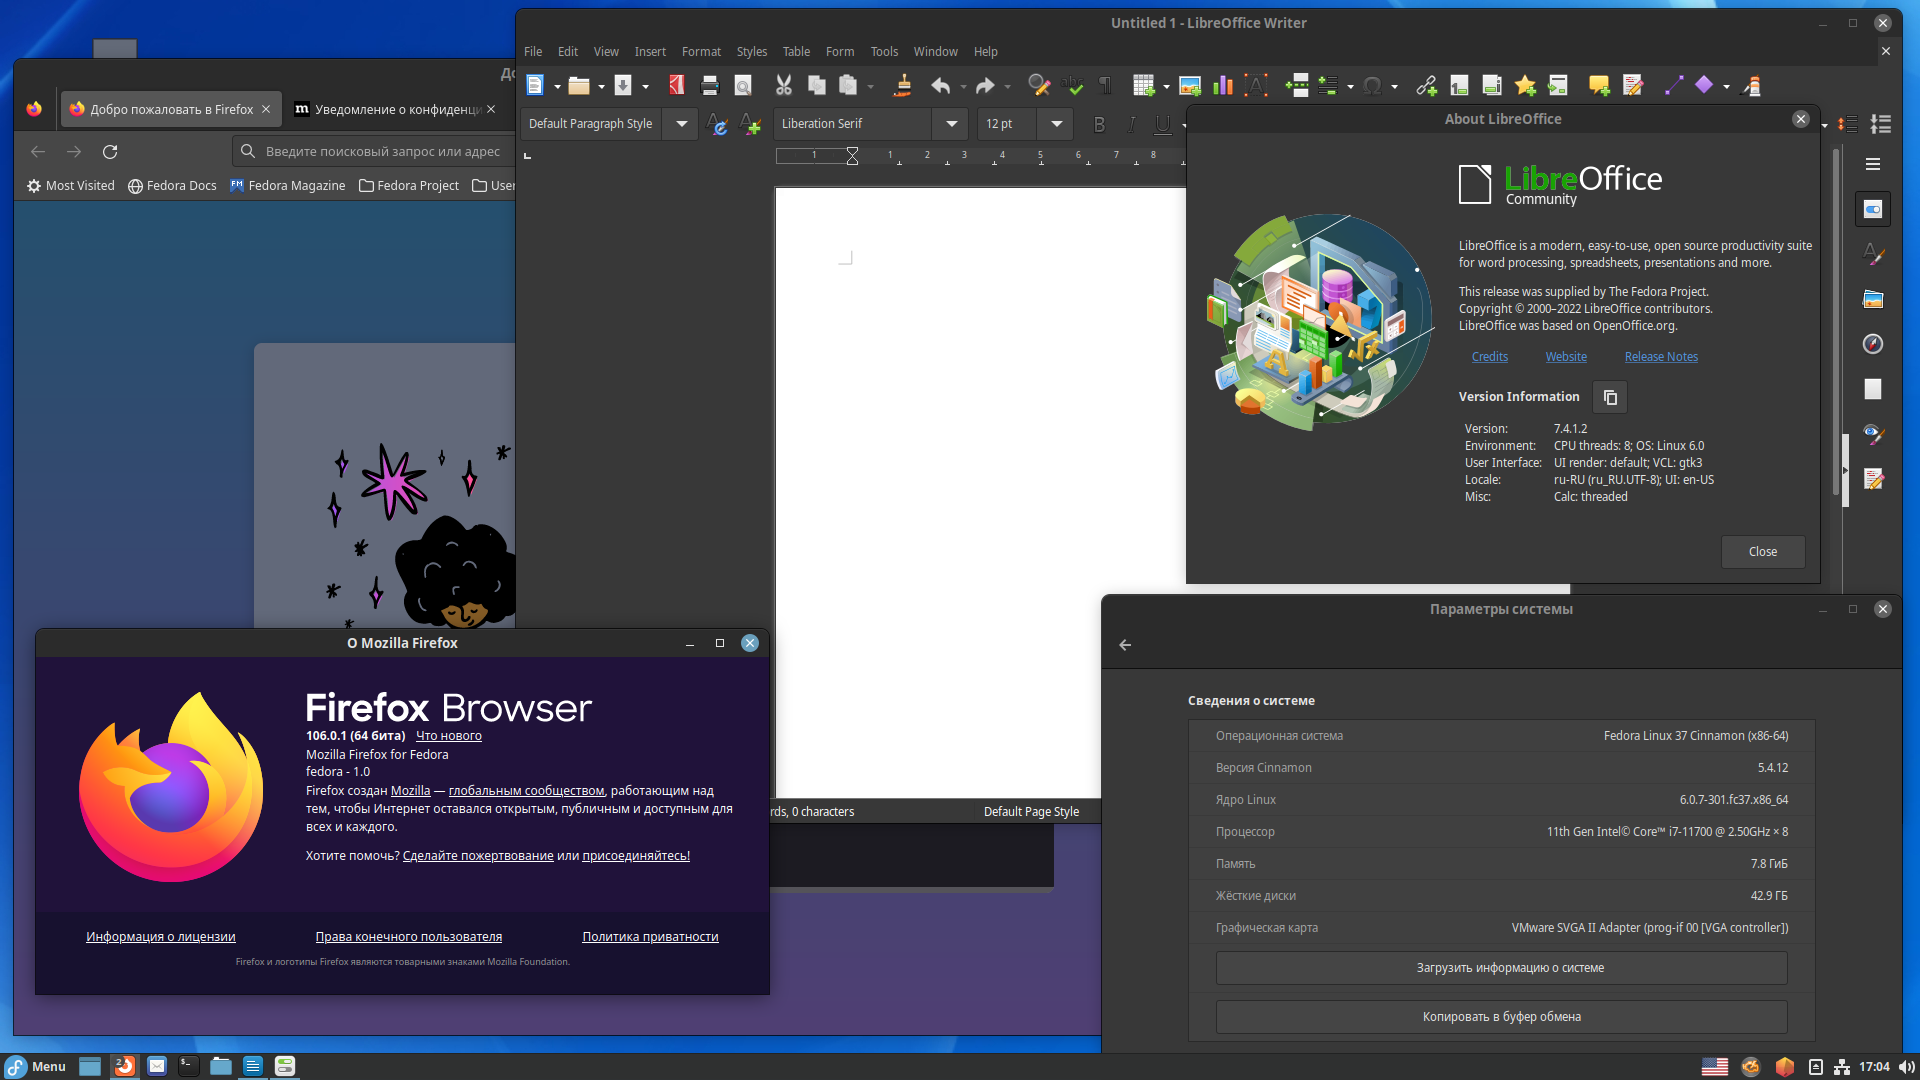
Task: Open Insert Table dropdown arrow
Action: point(1166,87)
